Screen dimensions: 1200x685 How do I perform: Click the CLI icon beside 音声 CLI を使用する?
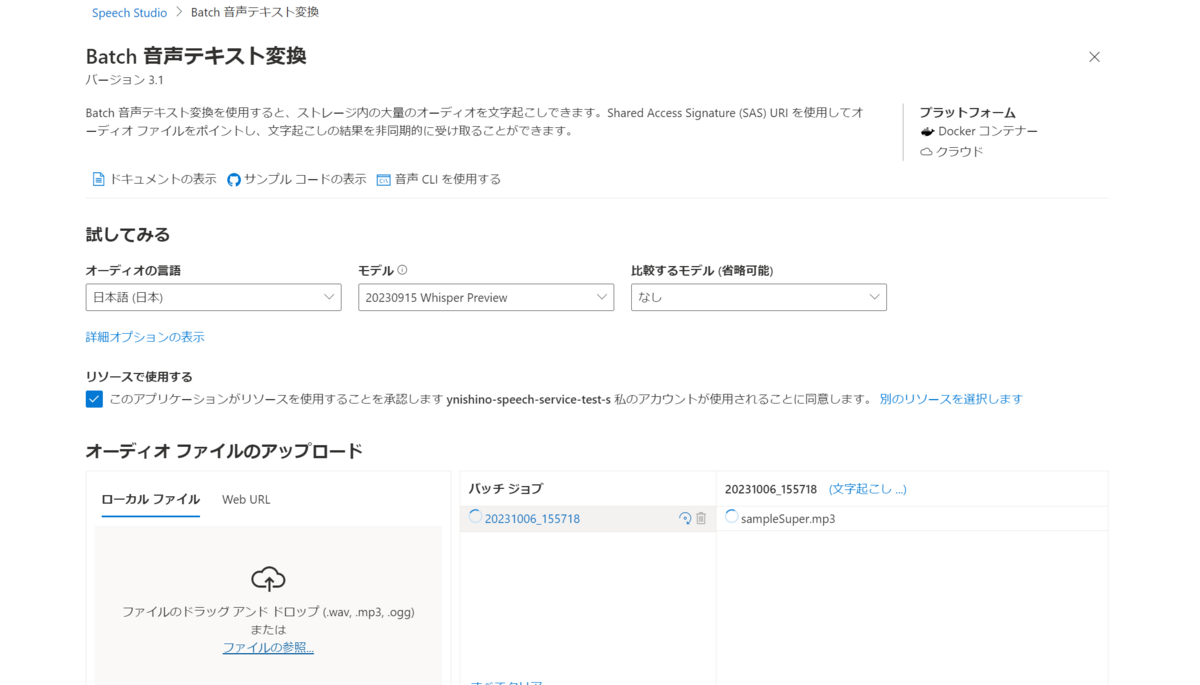383,180
